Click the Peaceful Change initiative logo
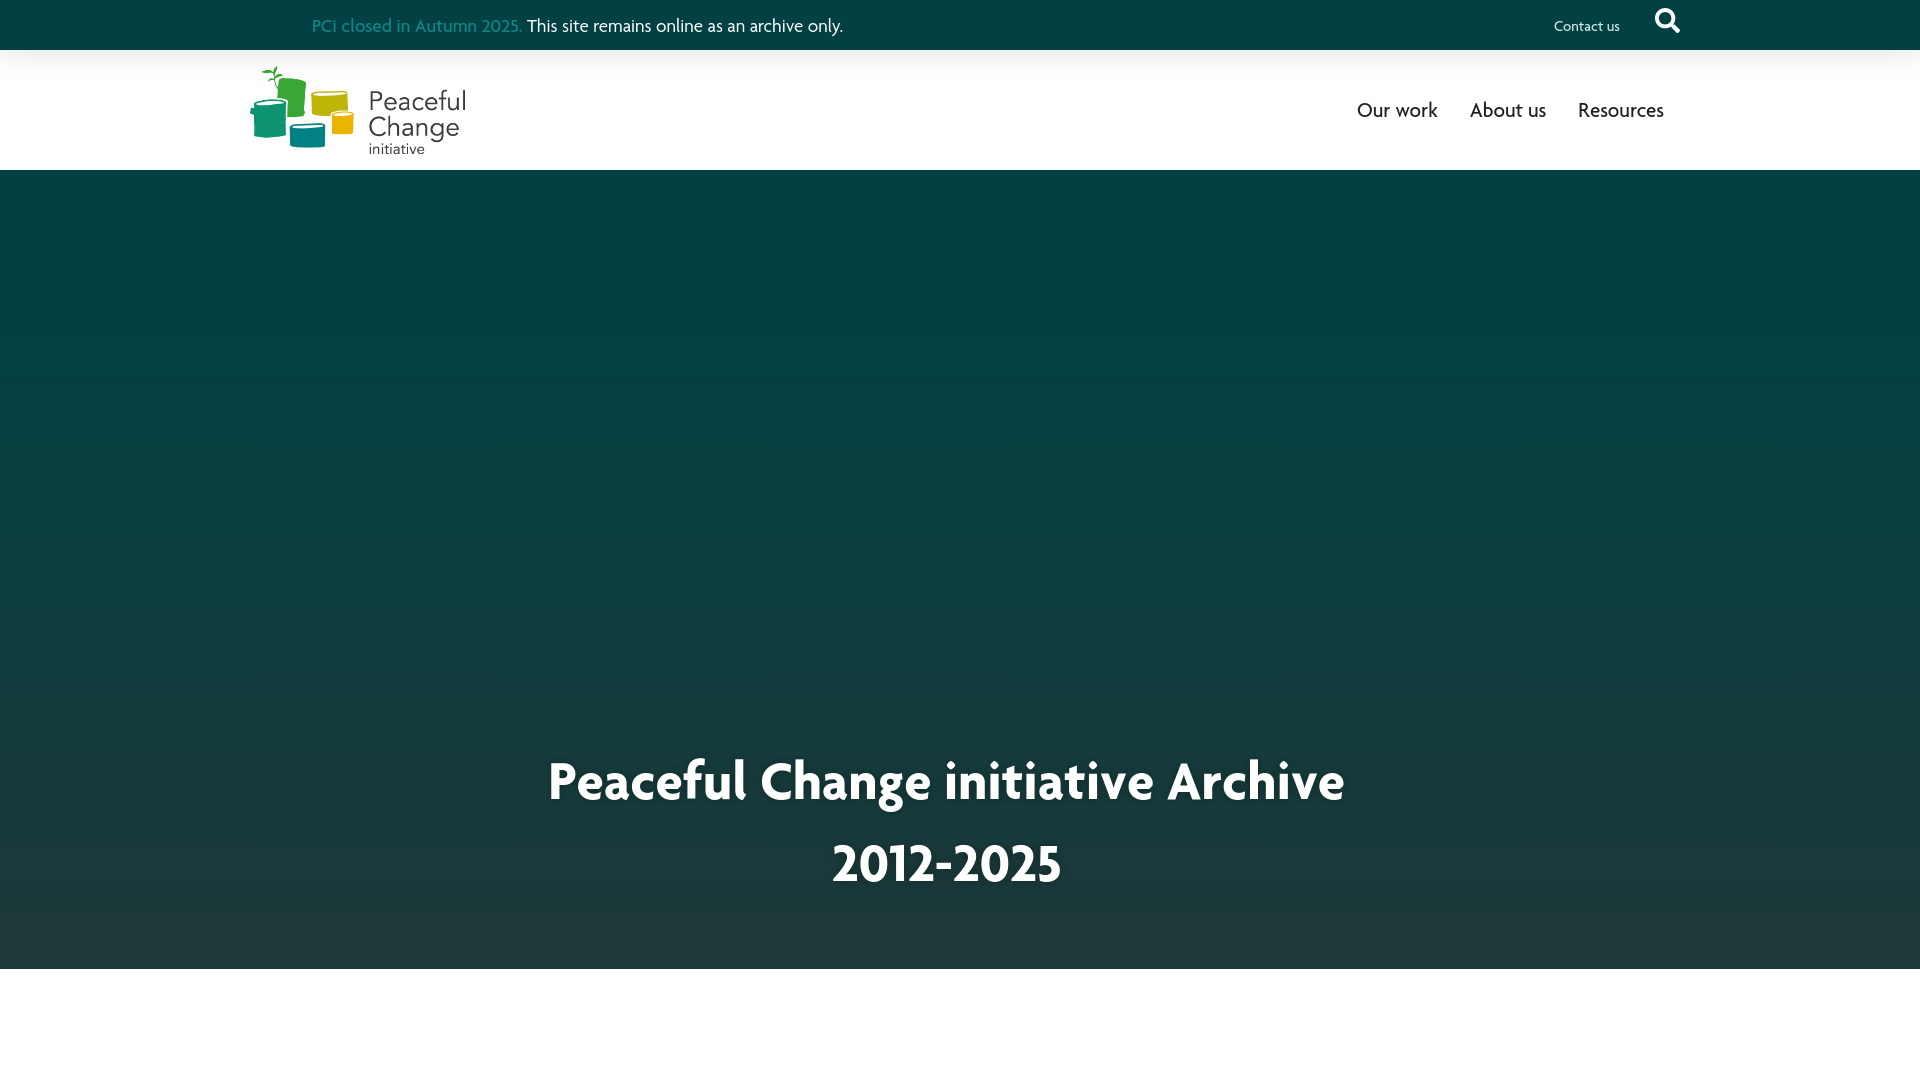The height and width of the screenshot is (1080, 1920). (x=358, y=111)
